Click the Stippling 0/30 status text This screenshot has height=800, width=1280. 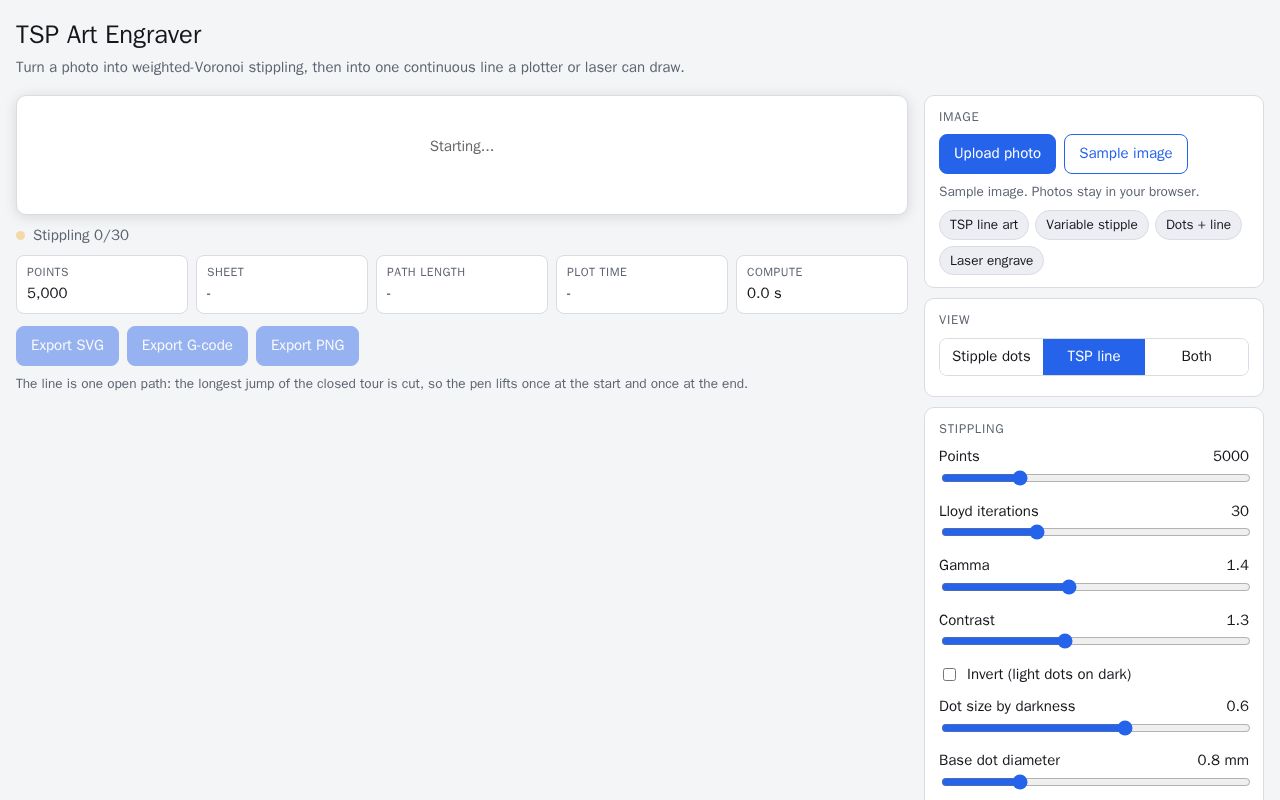(x=81, y=235)
